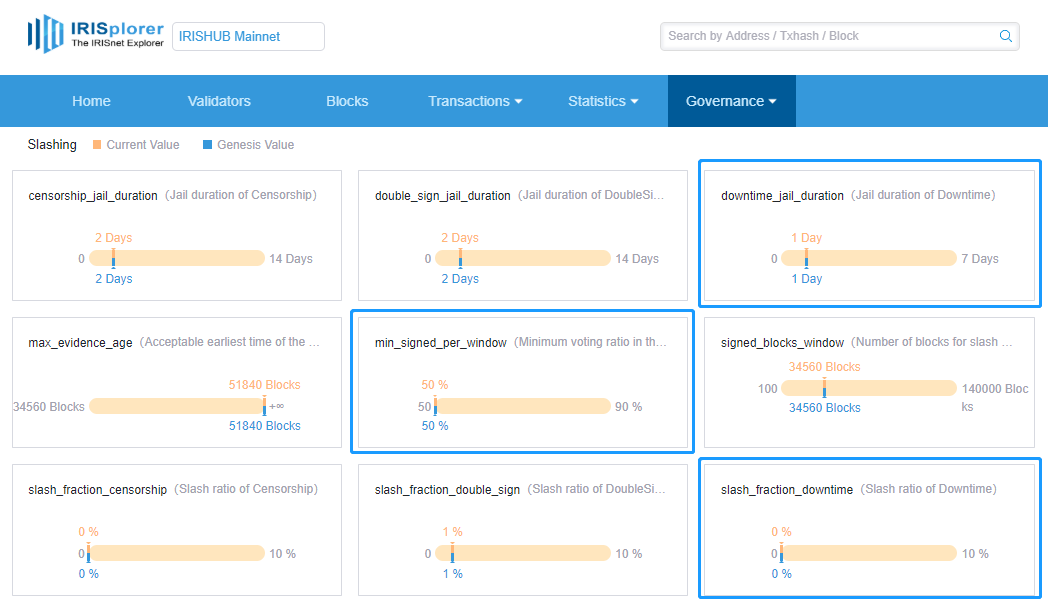Go to the Home page

[x=91, y=101]
